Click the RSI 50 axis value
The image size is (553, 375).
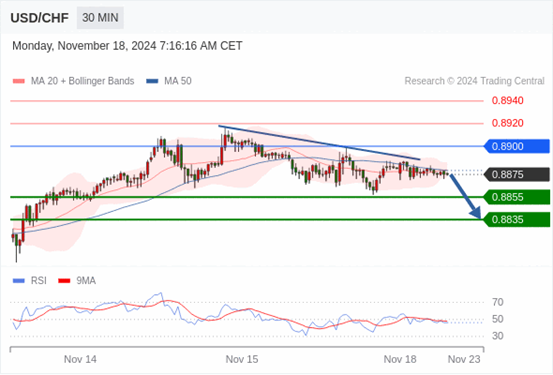[497, 319]
